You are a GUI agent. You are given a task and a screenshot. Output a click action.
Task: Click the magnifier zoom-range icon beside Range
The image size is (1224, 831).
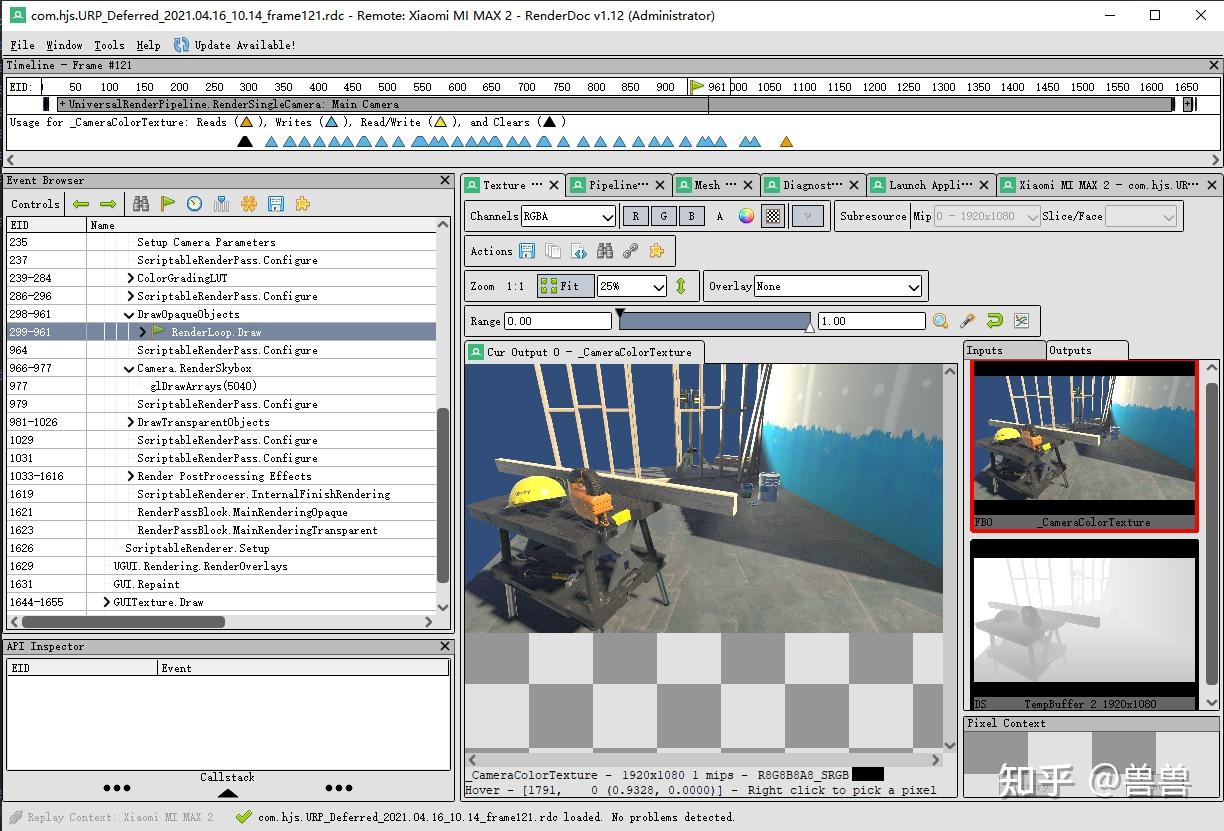(x=940, y=321)
